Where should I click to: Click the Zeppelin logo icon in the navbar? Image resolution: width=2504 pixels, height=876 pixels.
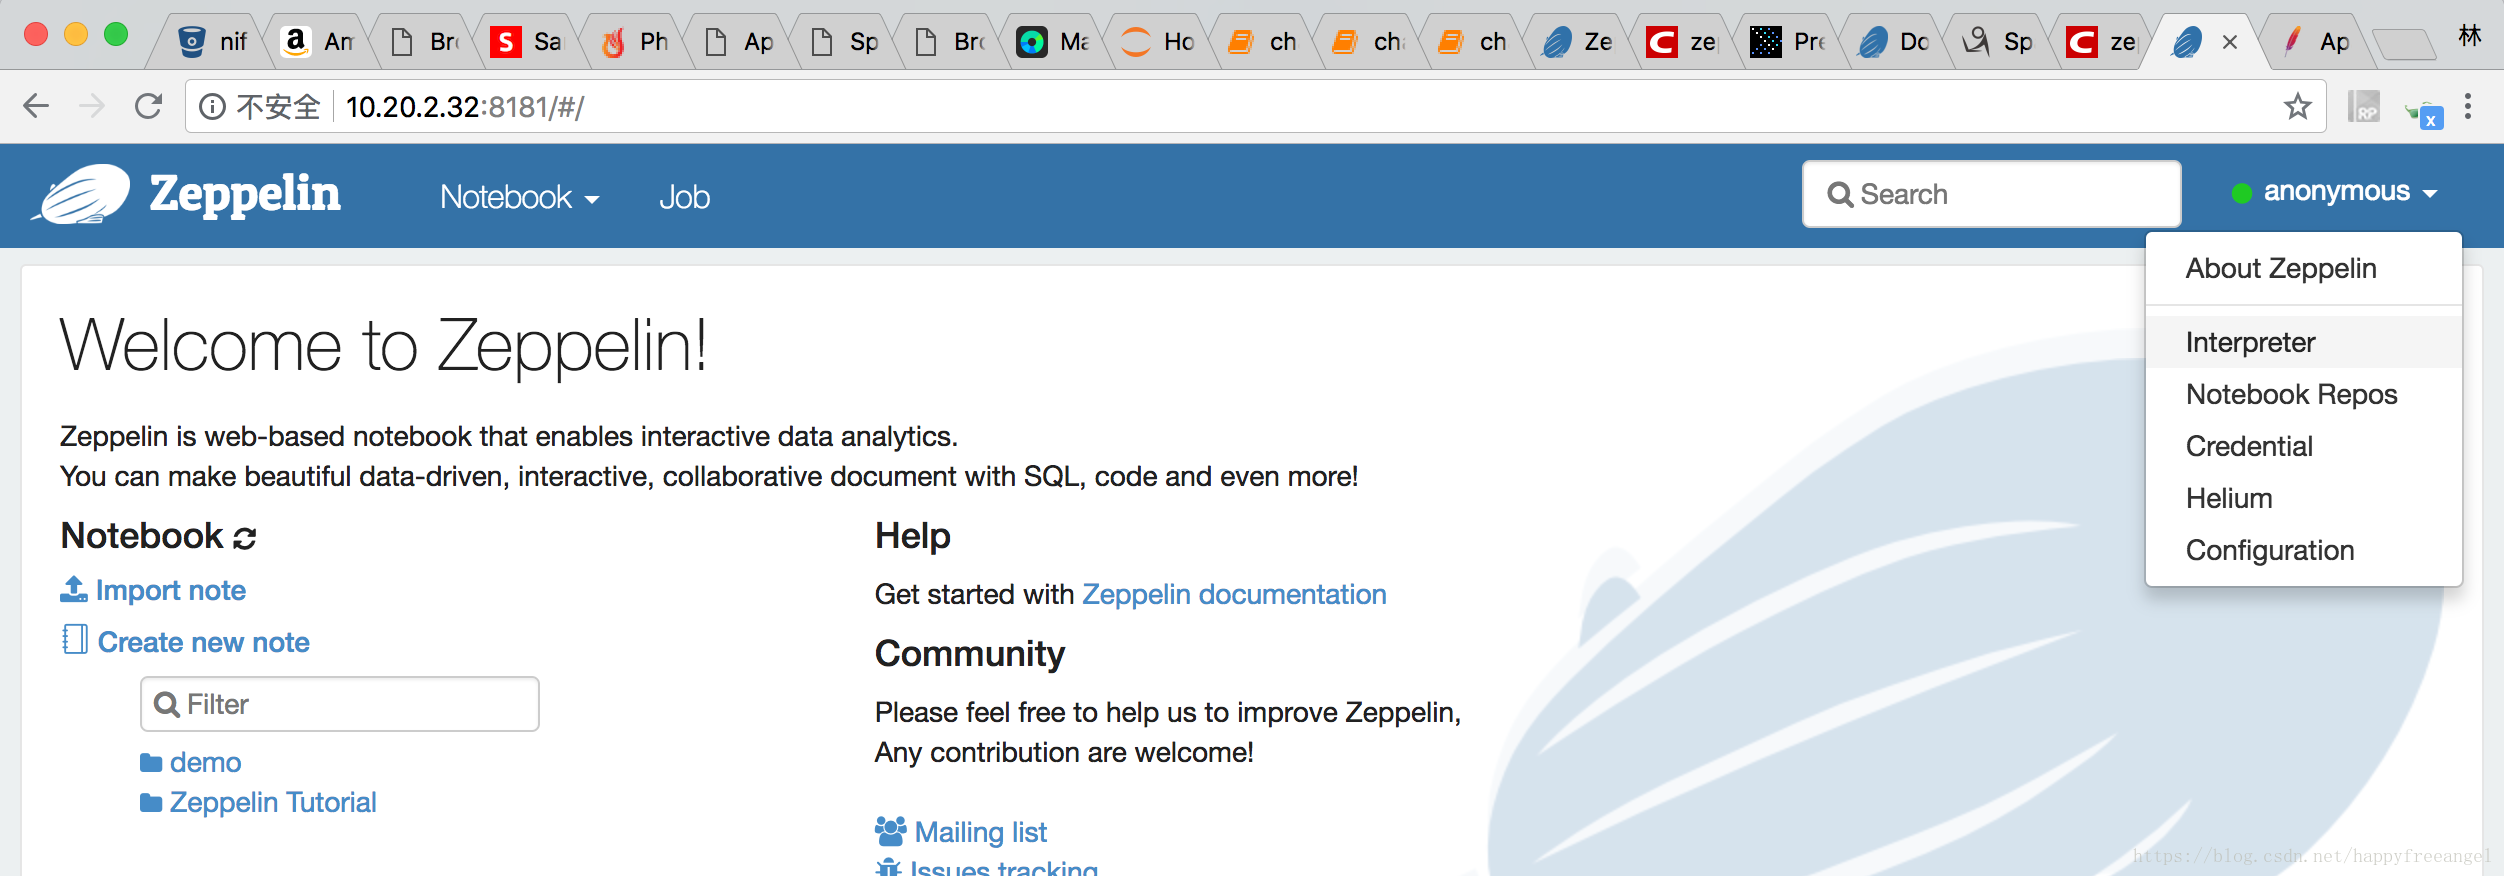pos(82,193)
